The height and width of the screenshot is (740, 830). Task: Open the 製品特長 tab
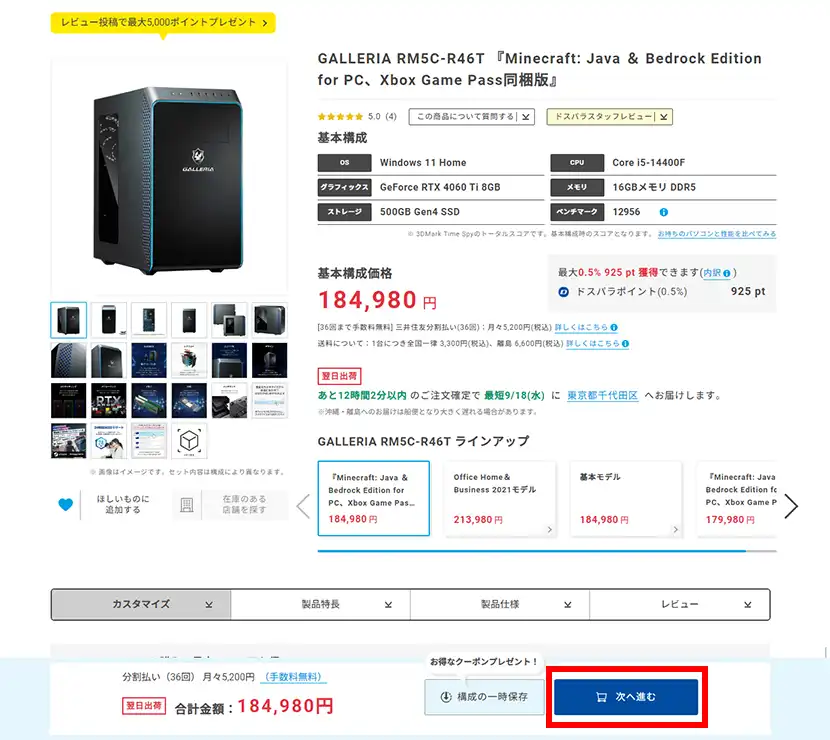tap(320, 604)
